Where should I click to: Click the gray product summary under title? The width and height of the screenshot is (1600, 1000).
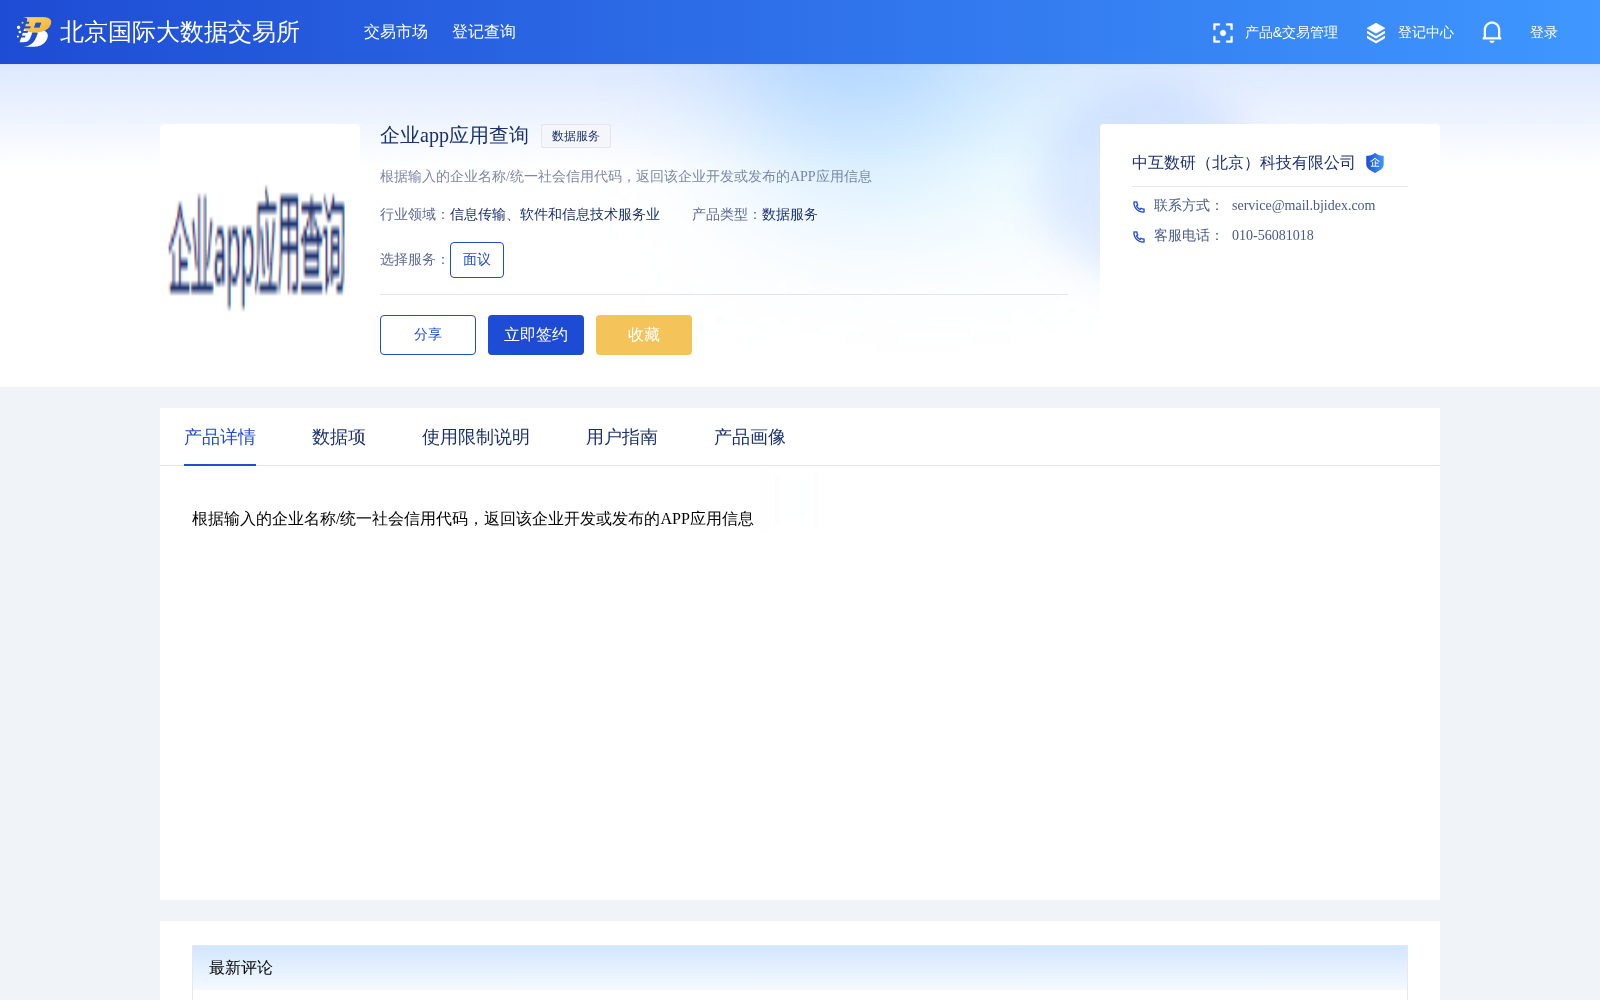tap(626, 177)
